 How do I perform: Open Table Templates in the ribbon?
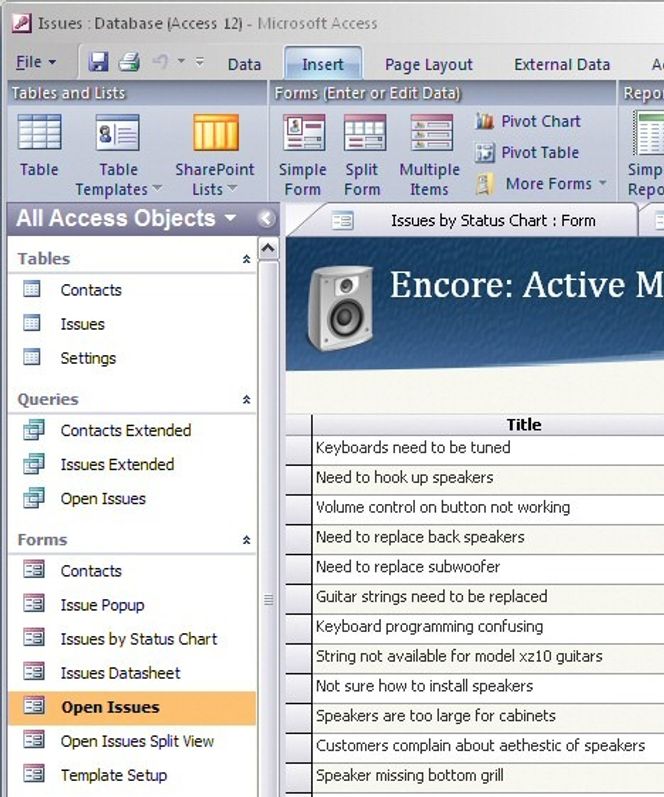(118, 156)
